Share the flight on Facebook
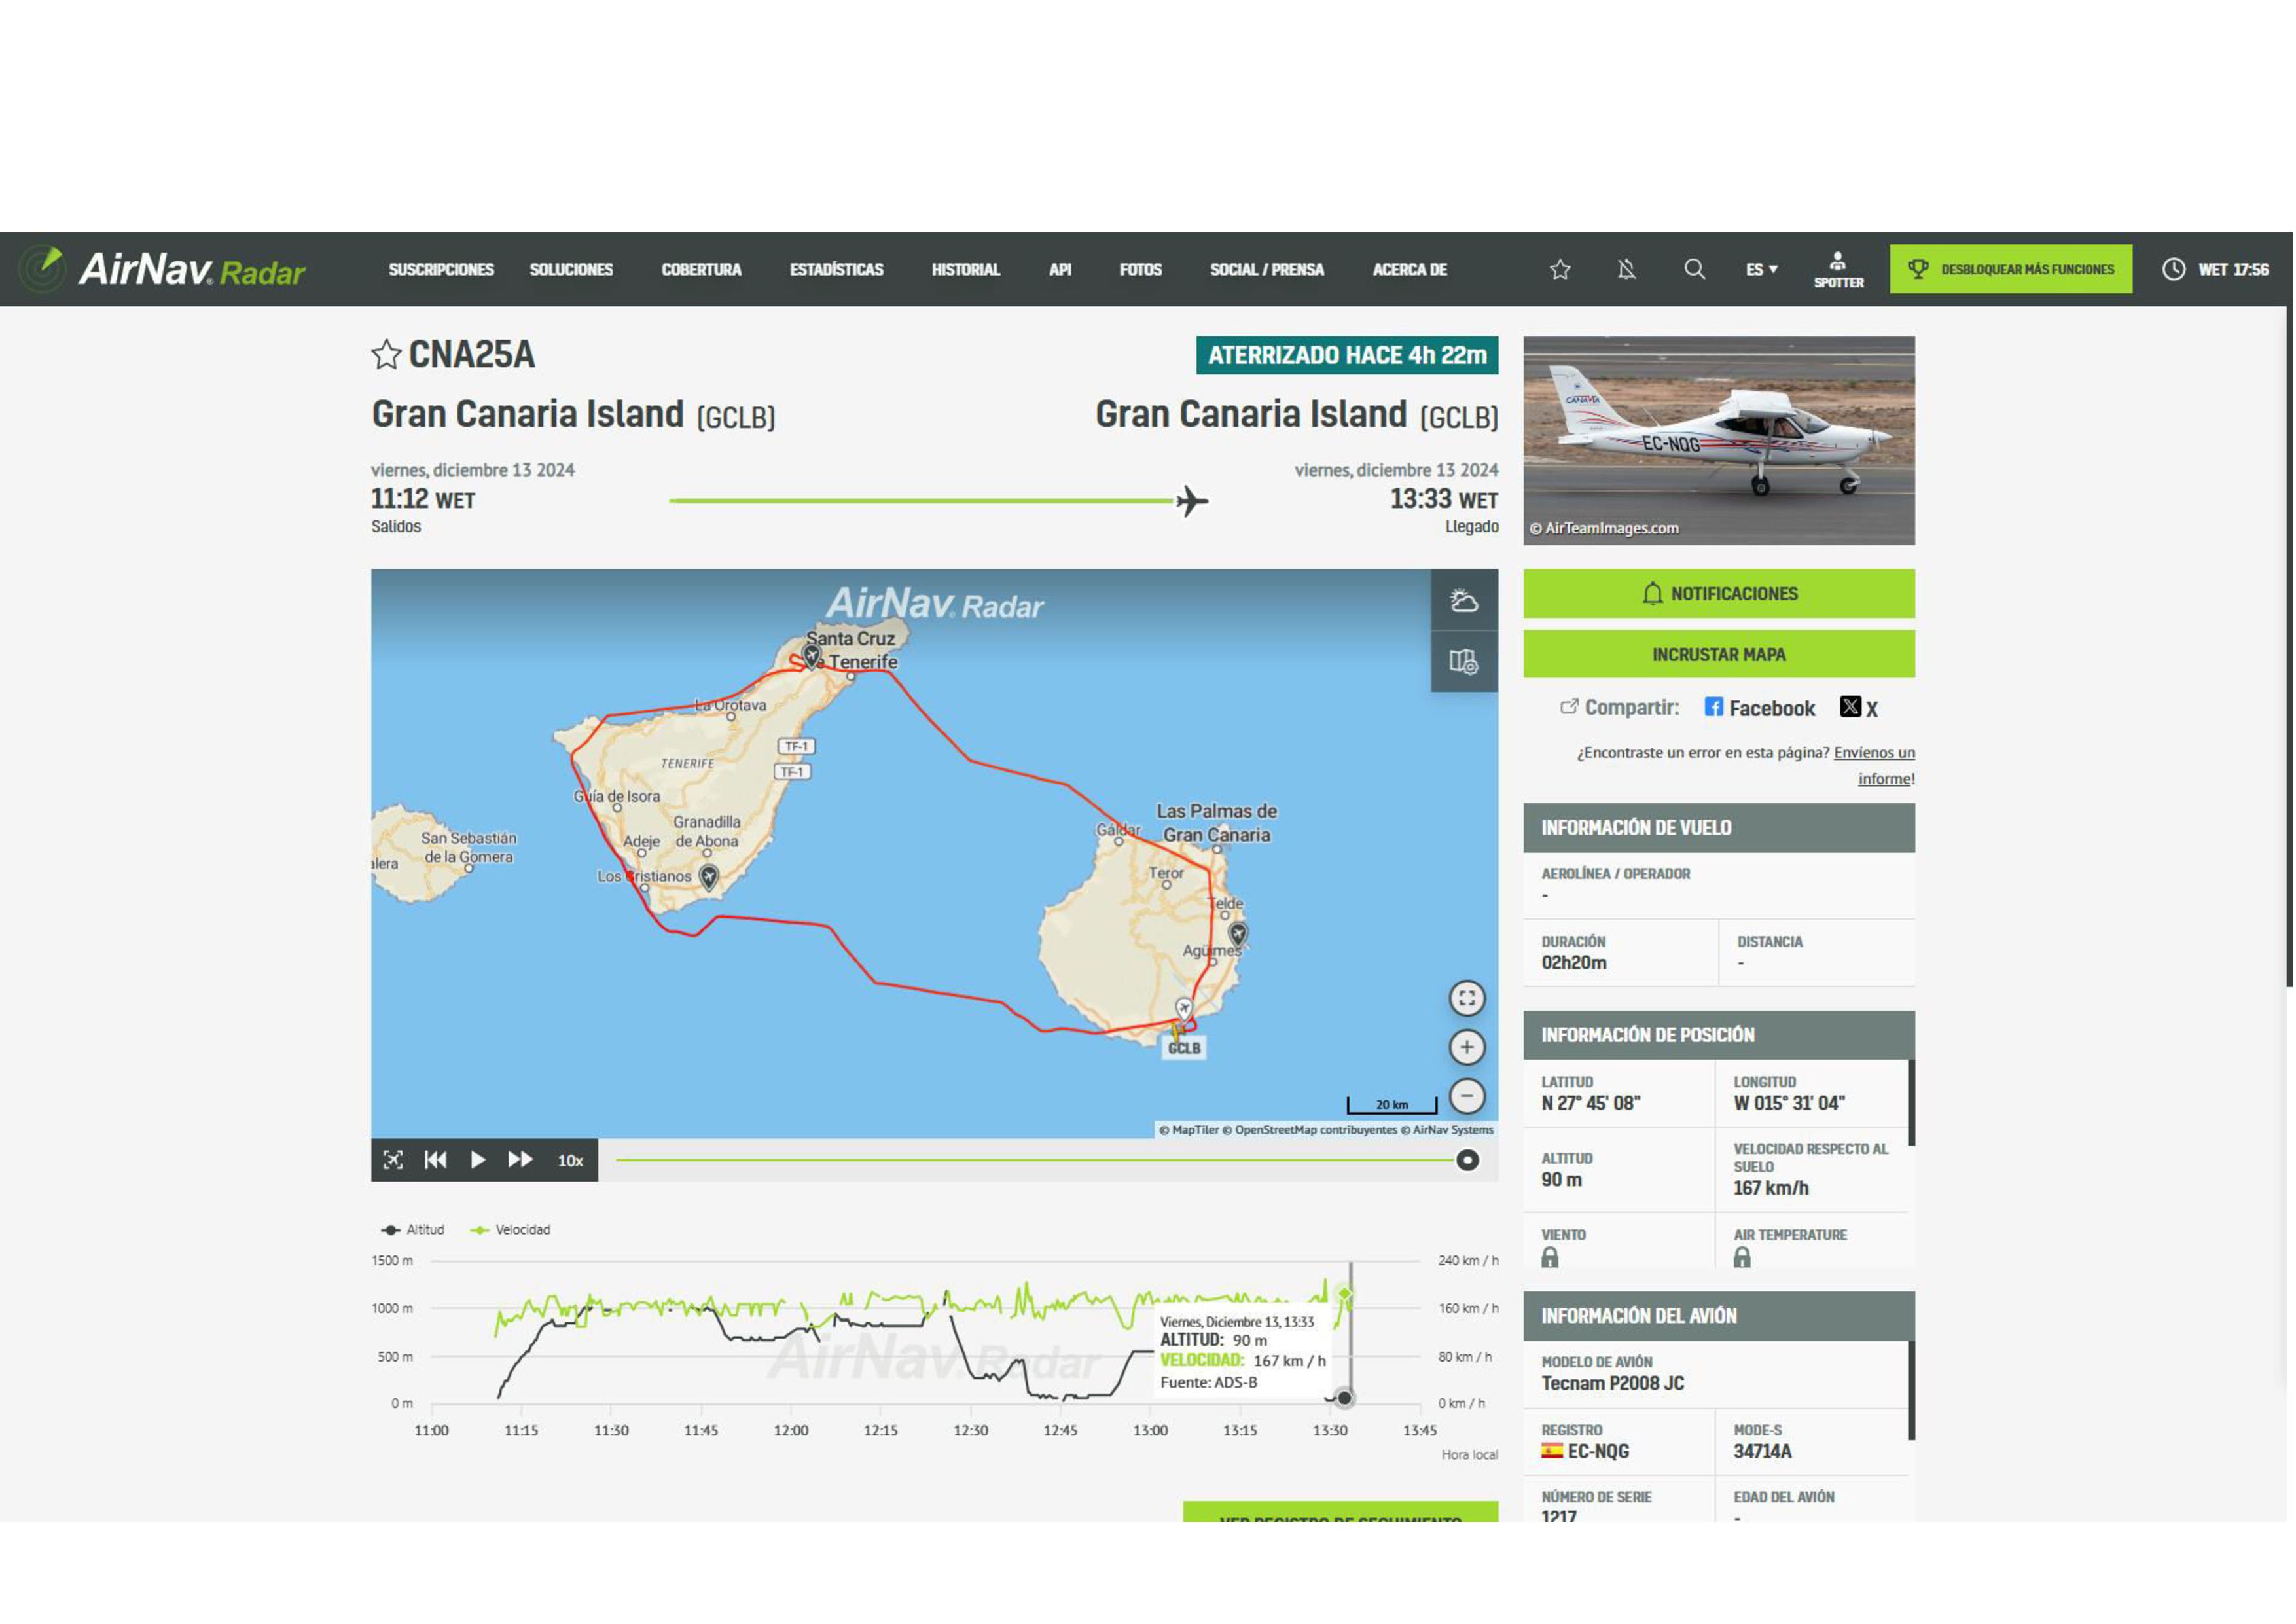Screen dimensions: 2296x1624 click(1759, 708)
